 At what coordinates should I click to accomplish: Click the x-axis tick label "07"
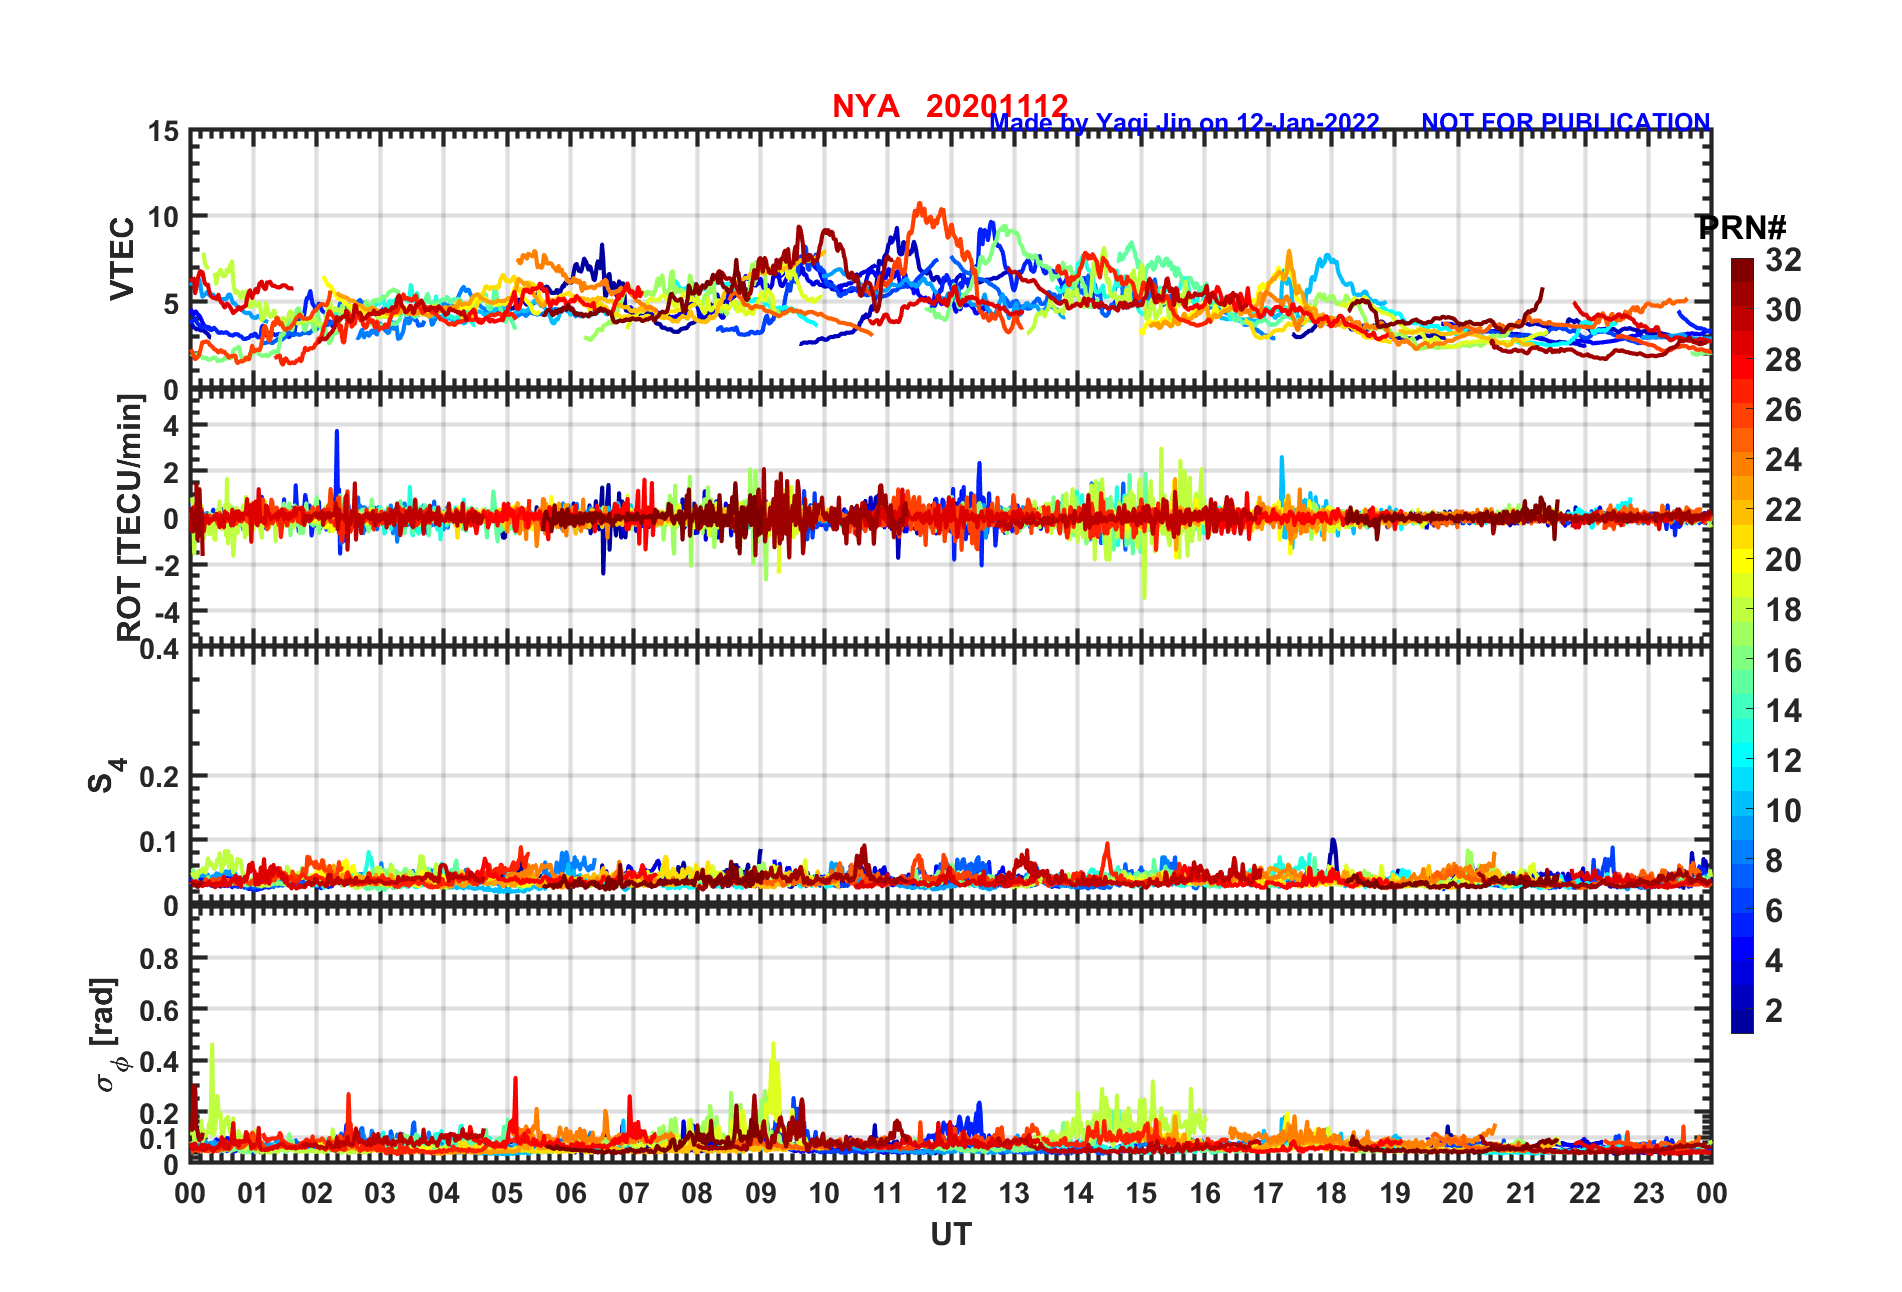[634, 1194]
